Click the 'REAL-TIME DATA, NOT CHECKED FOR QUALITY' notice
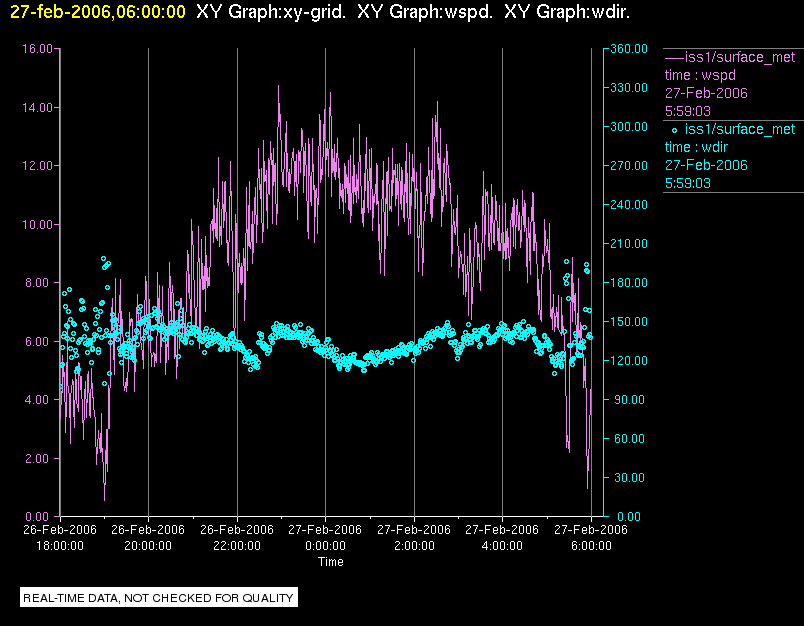The image size is (804, 626). [158, 598]
